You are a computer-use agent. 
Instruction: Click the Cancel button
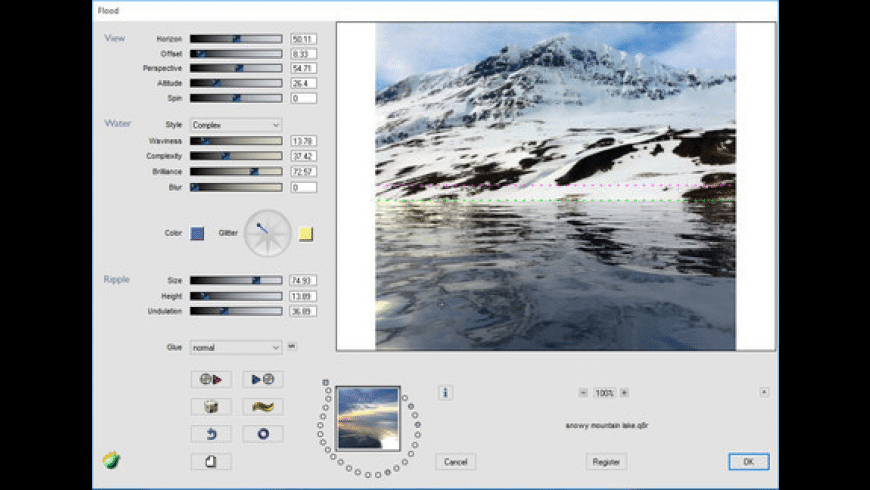pos(456,462)
